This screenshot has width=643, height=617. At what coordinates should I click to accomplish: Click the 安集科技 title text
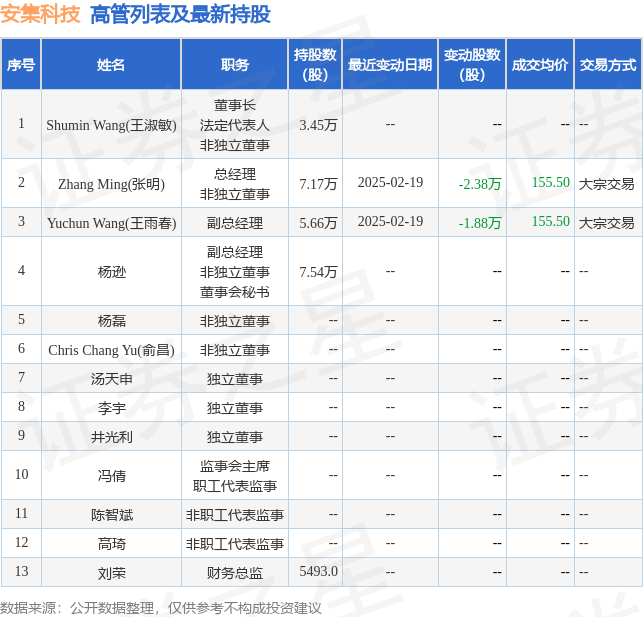point(40,14)
